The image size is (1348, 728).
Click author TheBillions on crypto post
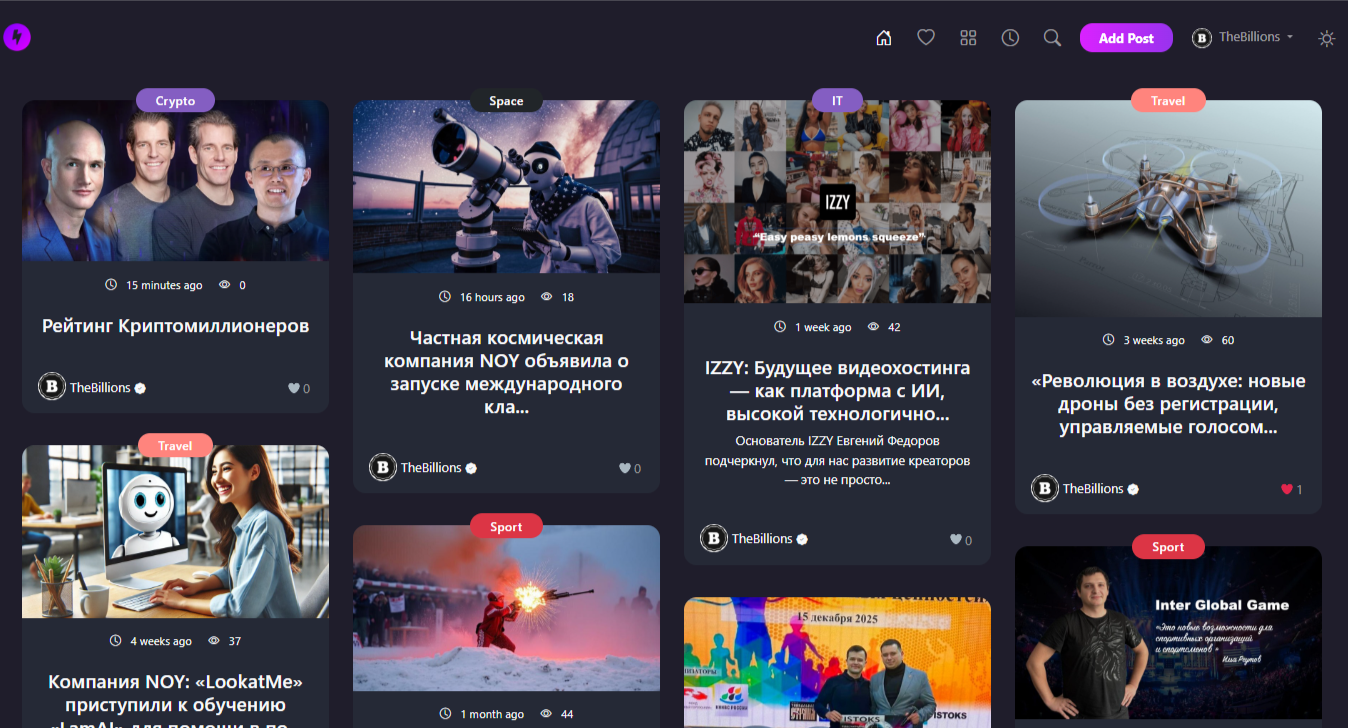[x=100, y=387]
